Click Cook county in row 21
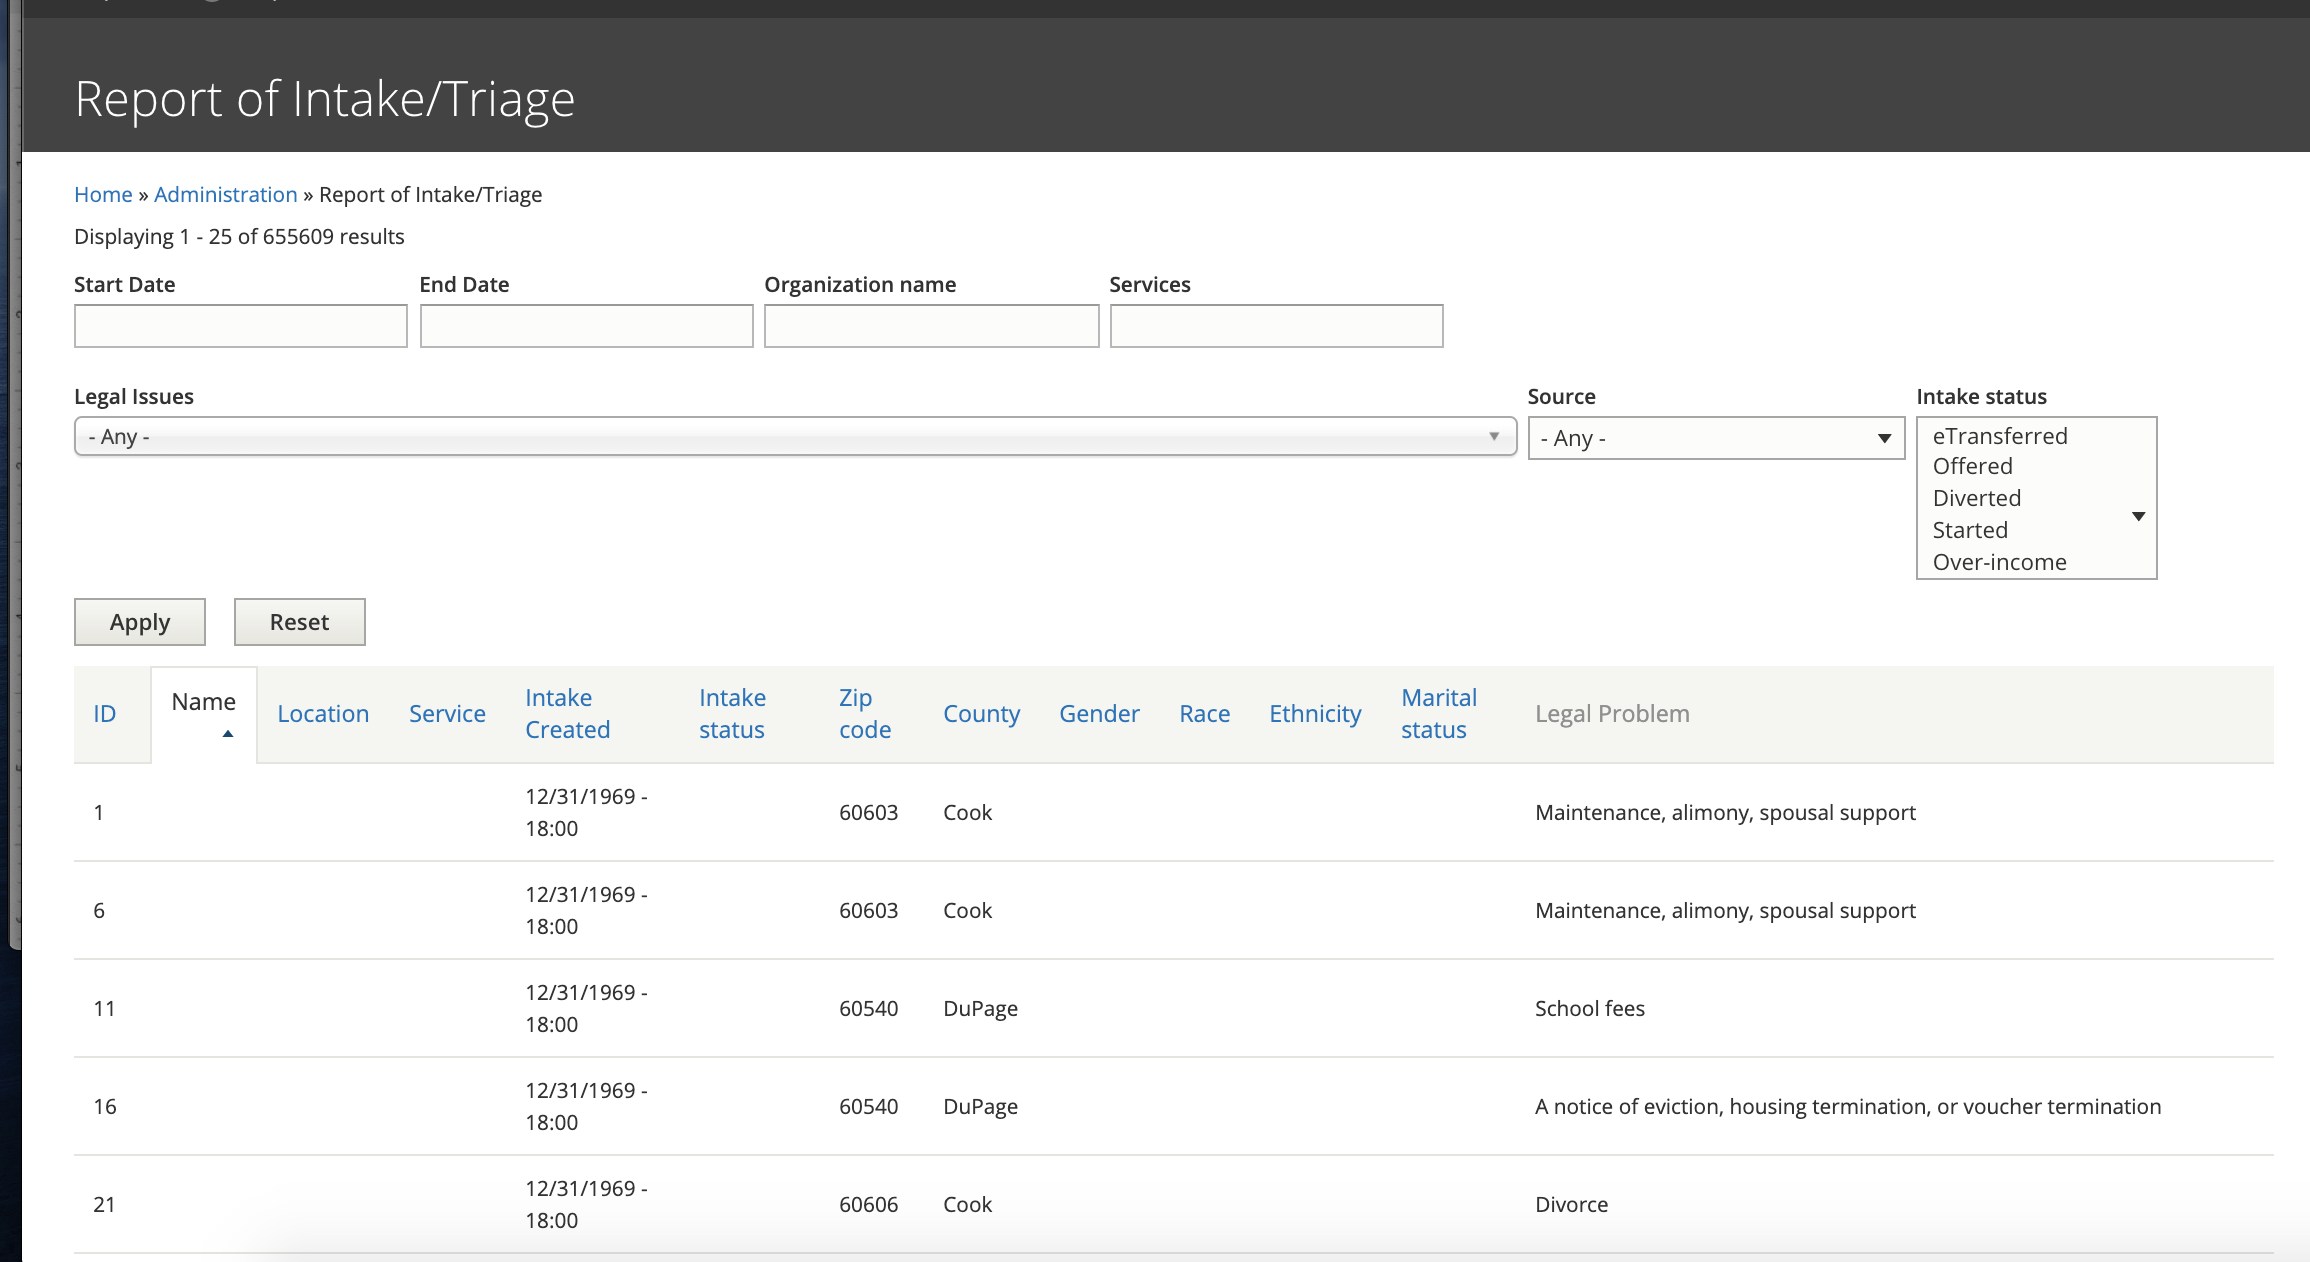This screenshot has width=2310, height=1262. point(968,1204)
